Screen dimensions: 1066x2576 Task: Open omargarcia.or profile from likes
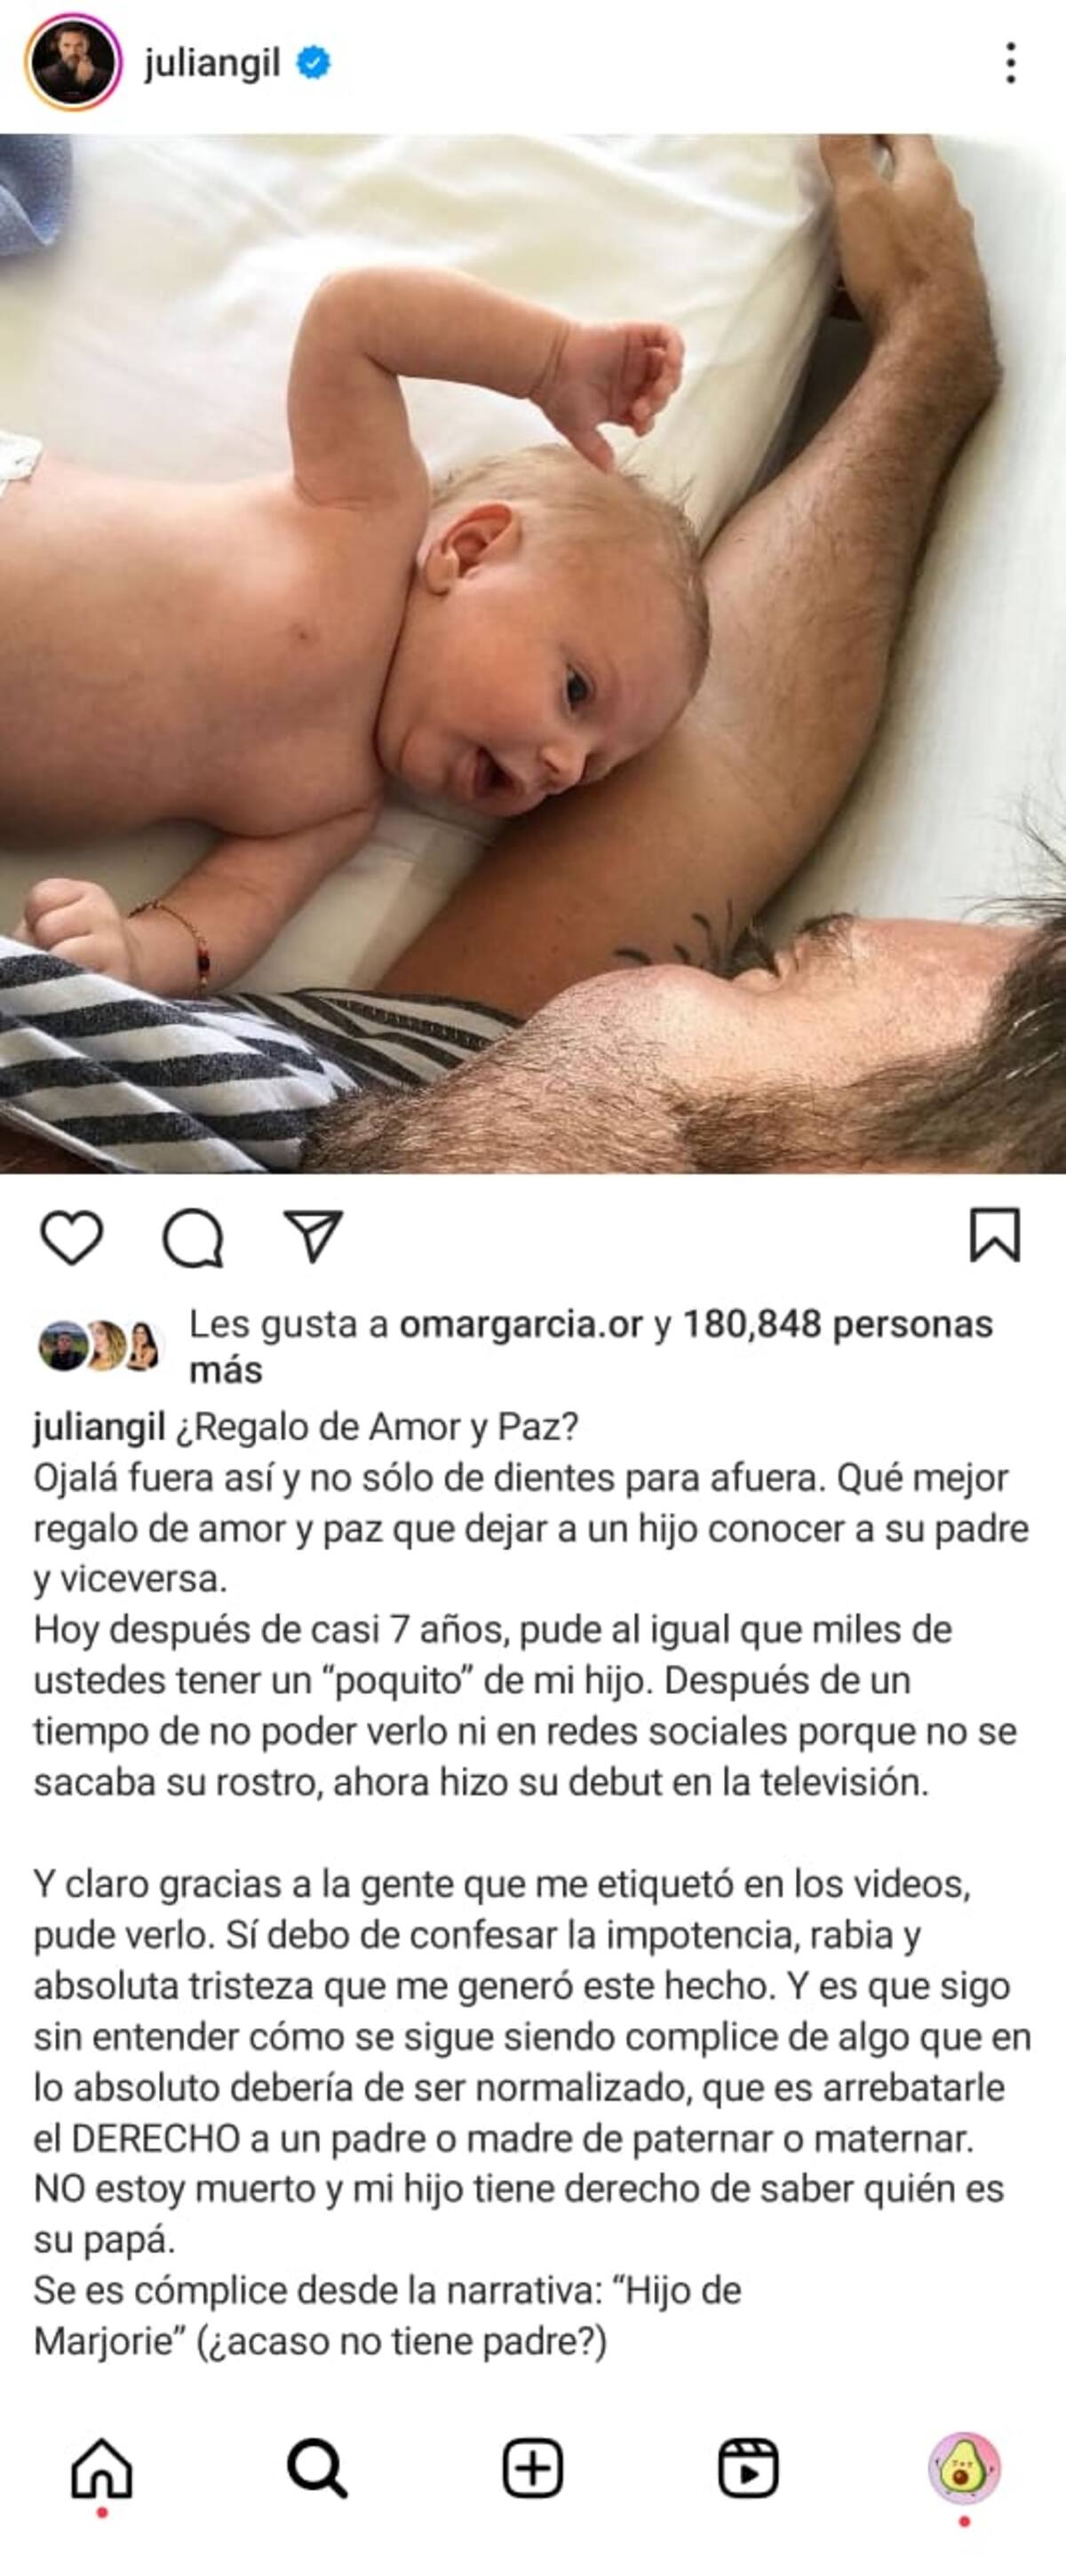[521, 1324]
